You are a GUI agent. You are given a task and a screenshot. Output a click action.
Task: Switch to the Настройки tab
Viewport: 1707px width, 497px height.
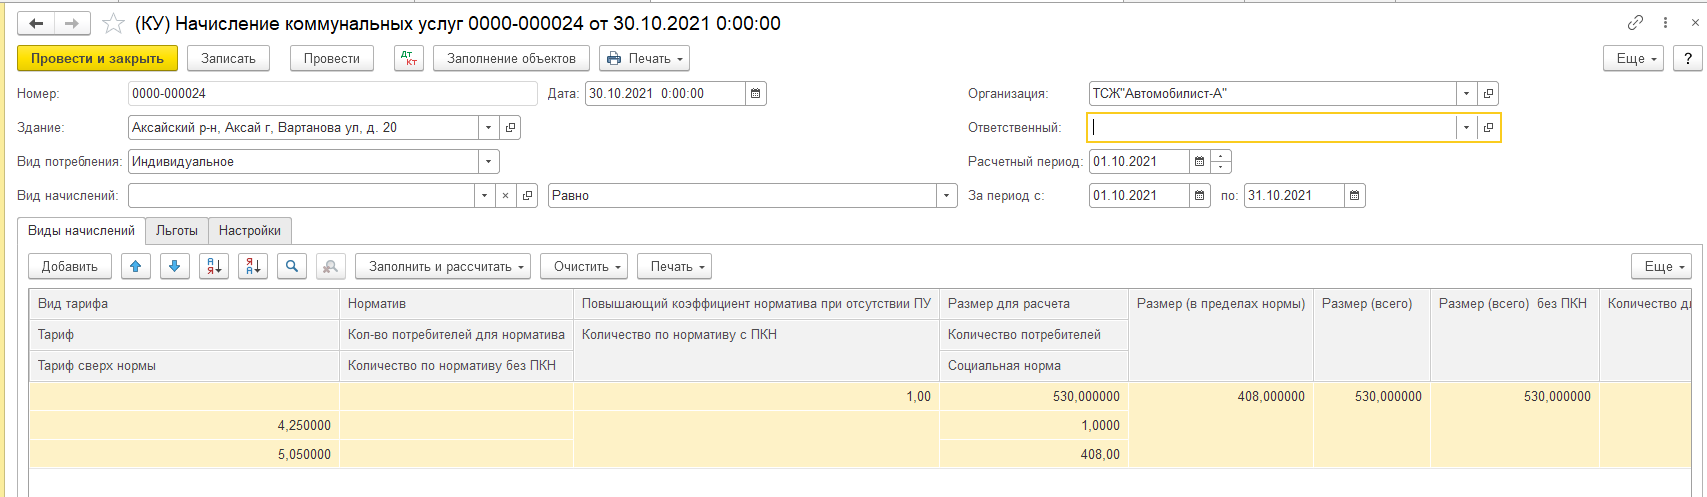tap(250, 231)
